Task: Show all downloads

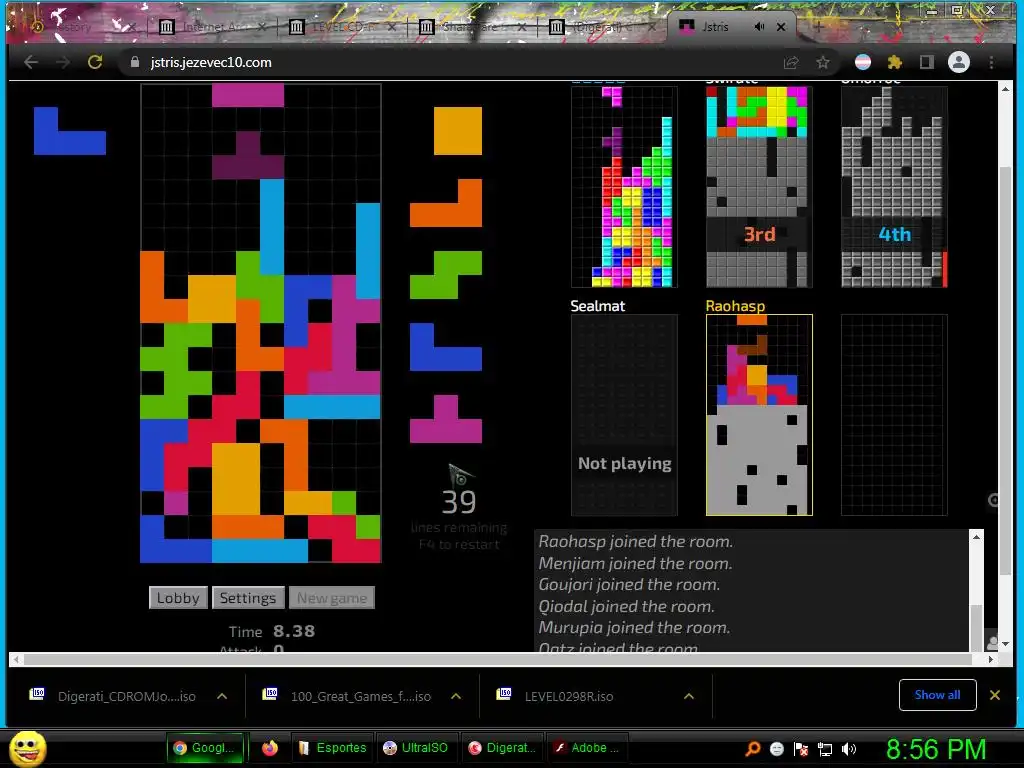Action: pos(937,695)
